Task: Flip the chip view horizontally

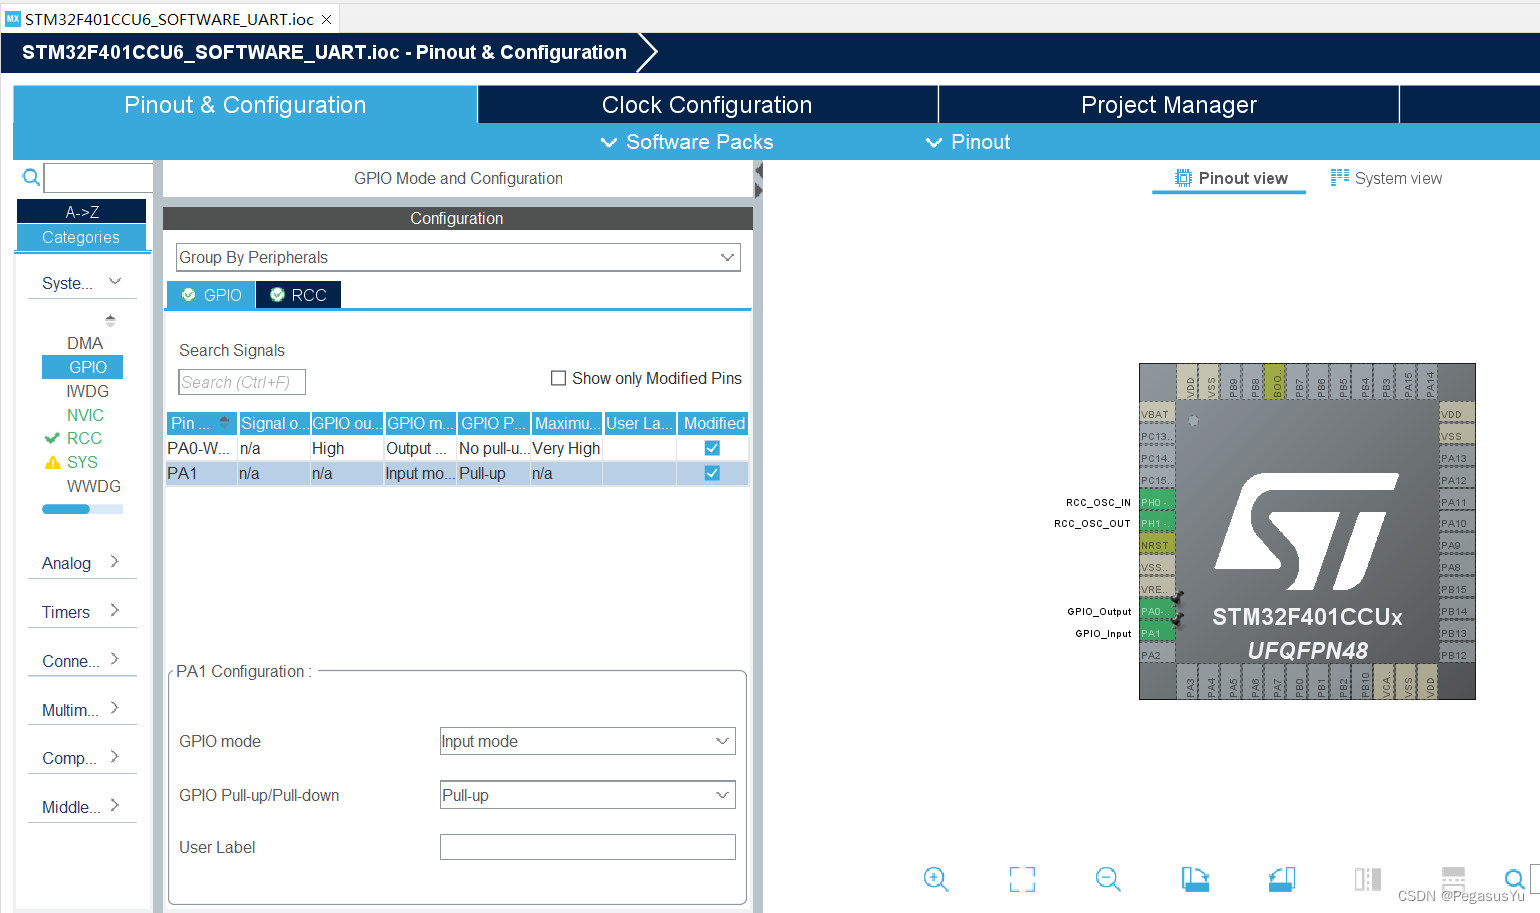Action: click(1368, 879)
